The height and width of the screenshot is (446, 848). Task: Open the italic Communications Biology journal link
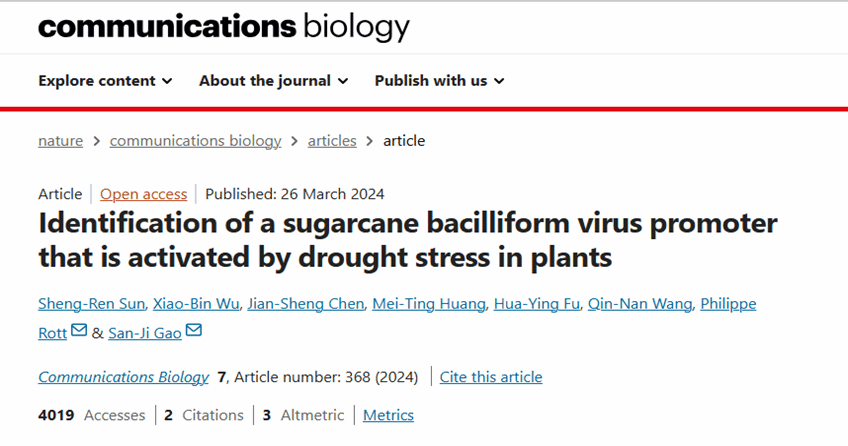coord(123,377)
